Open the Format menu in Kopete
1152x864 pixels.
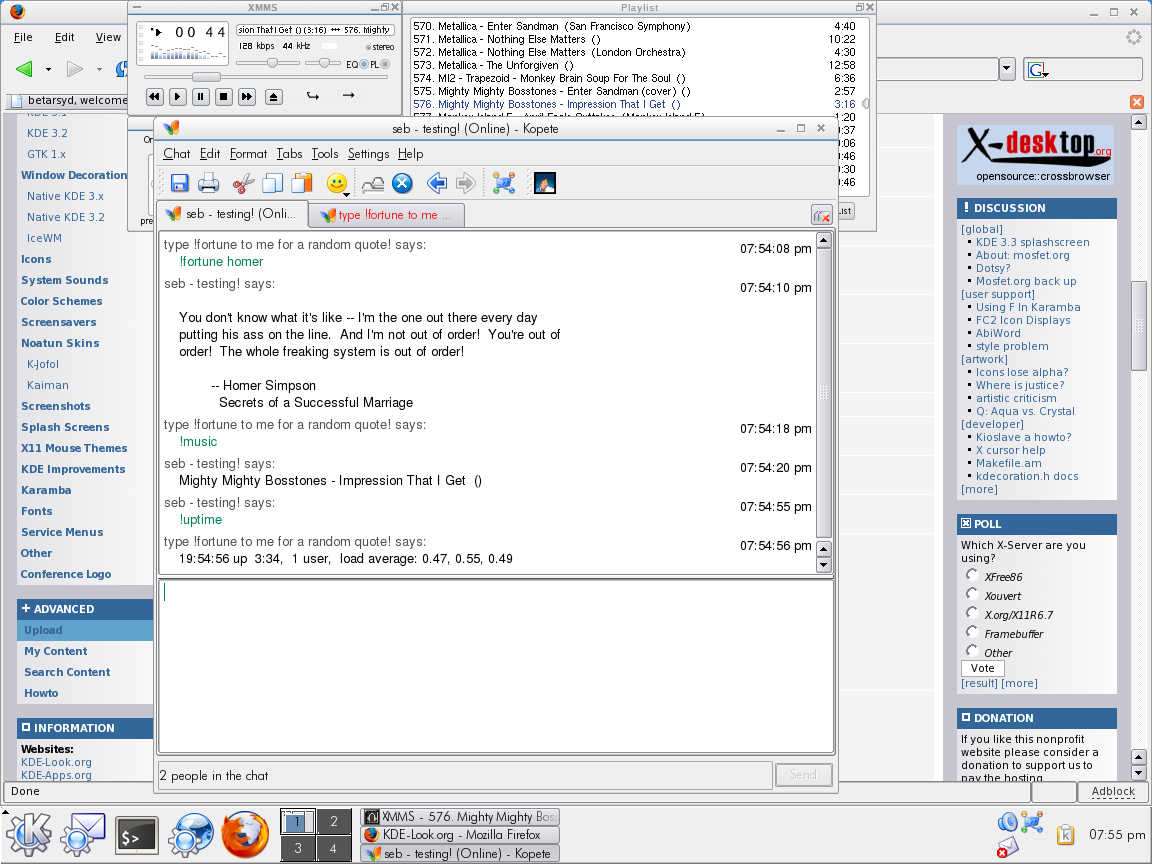[x=248, y=154]
